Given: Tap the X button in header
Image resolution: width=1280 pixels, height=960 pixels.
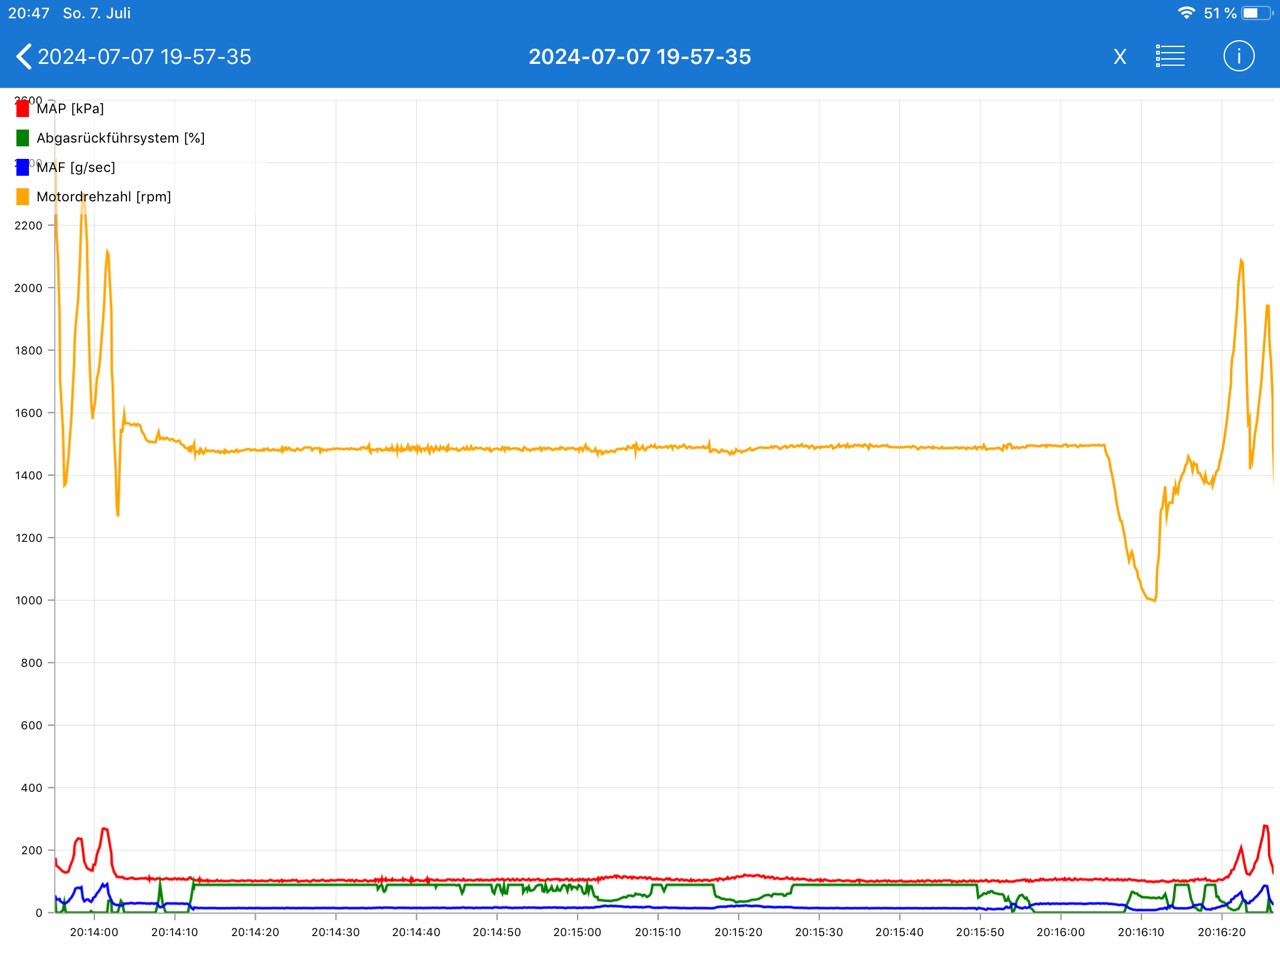Looking at the screenshot, I should coord(1120,57).
